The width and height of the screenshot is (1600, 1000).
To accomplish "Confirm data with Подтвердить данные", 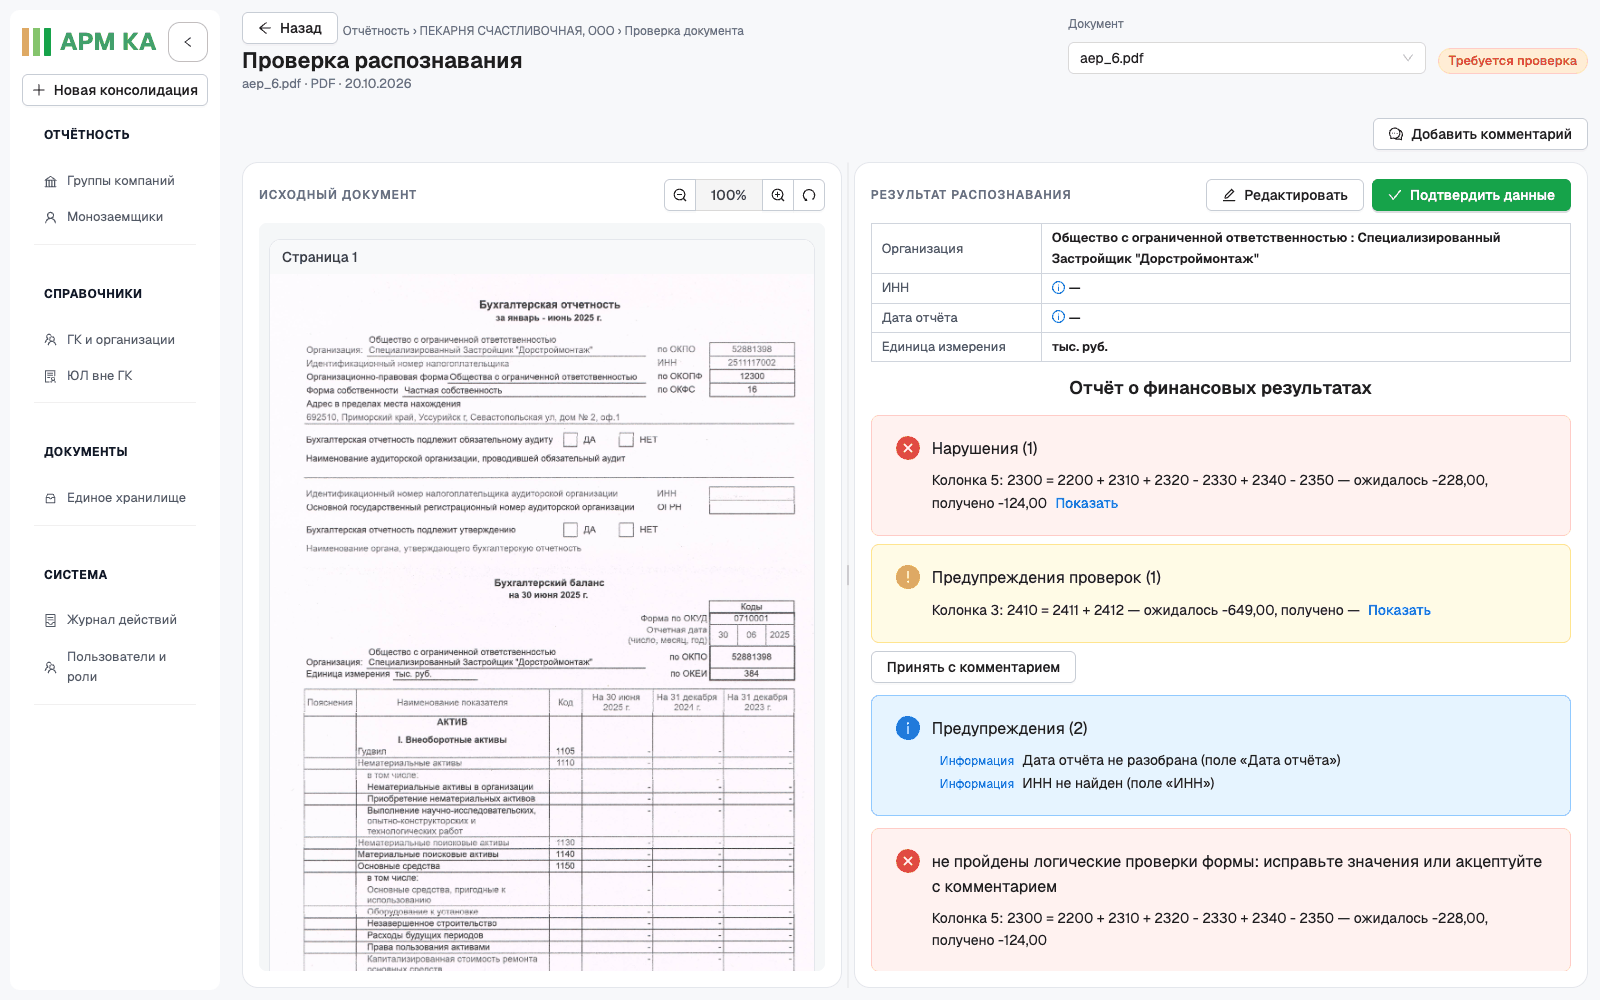I will pos(1471,195).
